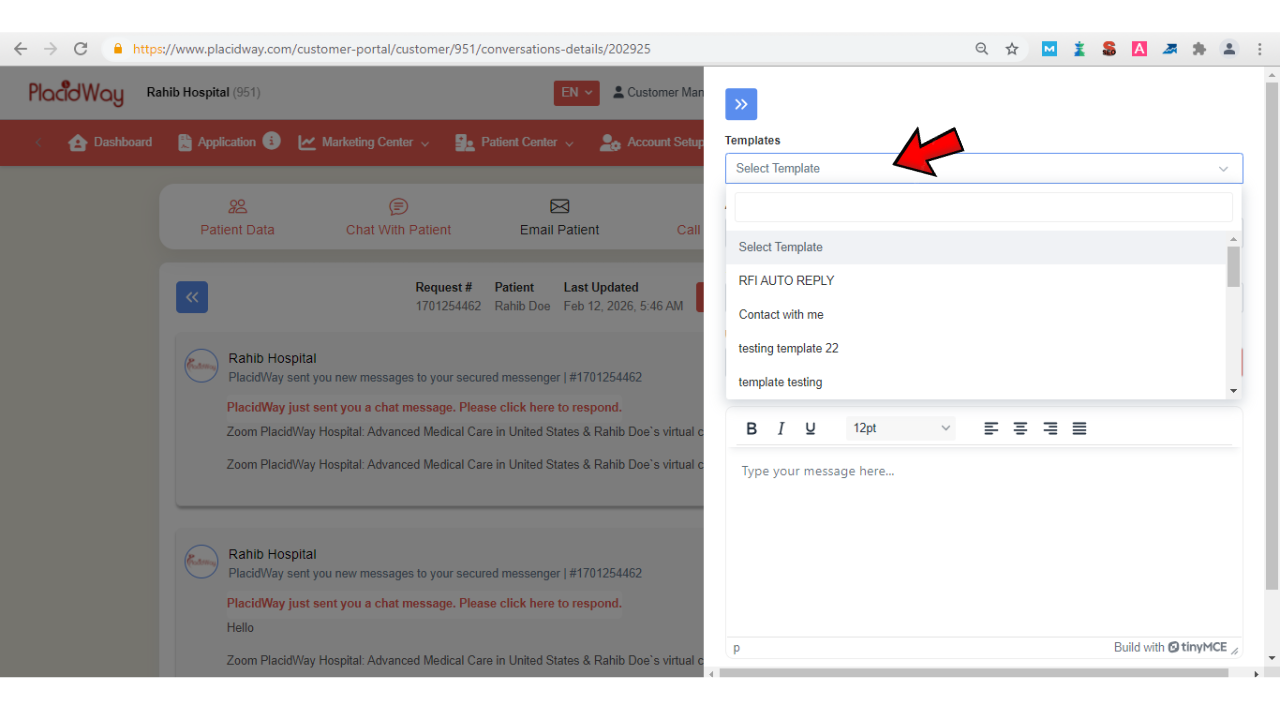Select the RFI AUTO REPLY template option

pos(786,280)
